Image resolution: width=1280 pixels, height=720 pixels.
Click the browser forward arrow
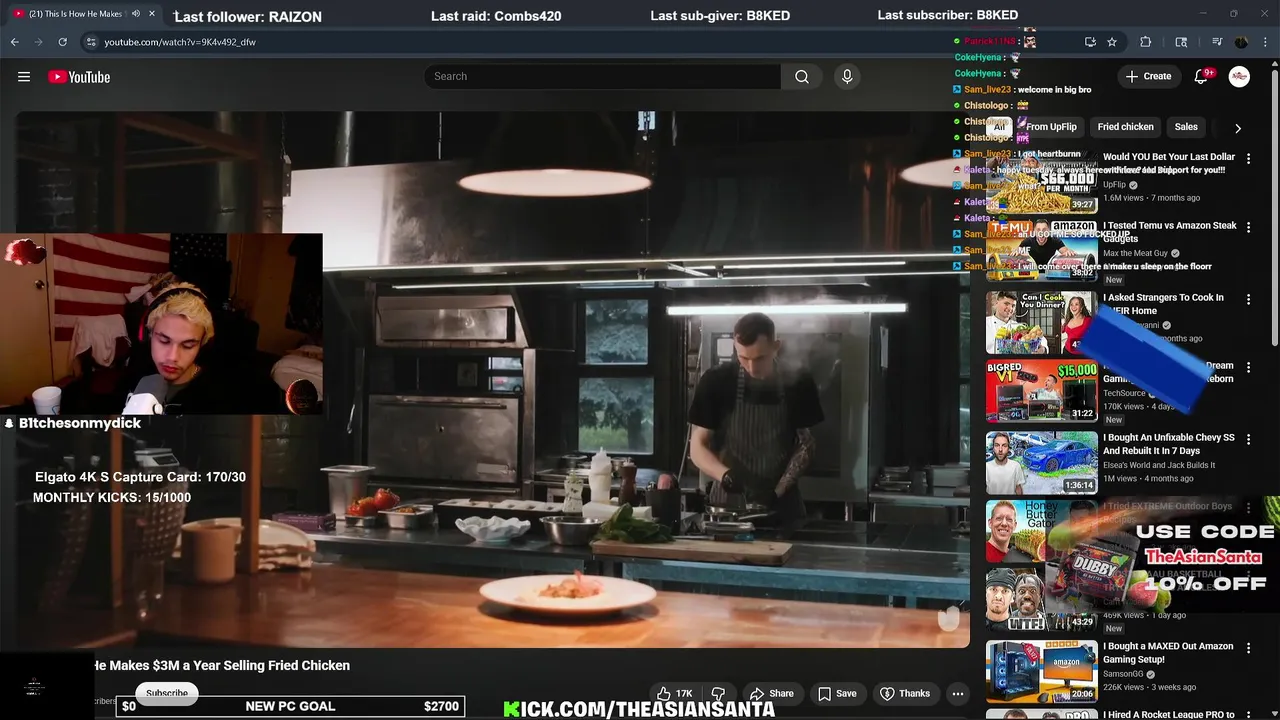[38, 42]
